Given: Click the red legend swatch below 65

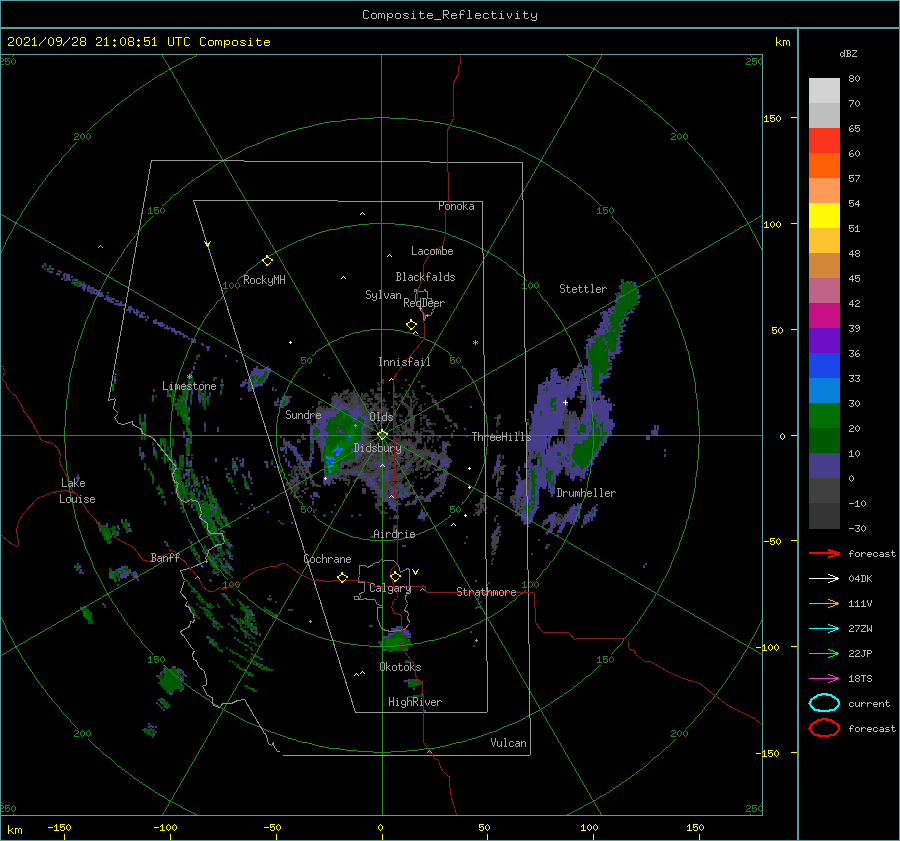Looking at the screenshot, I should pos(824,141).
